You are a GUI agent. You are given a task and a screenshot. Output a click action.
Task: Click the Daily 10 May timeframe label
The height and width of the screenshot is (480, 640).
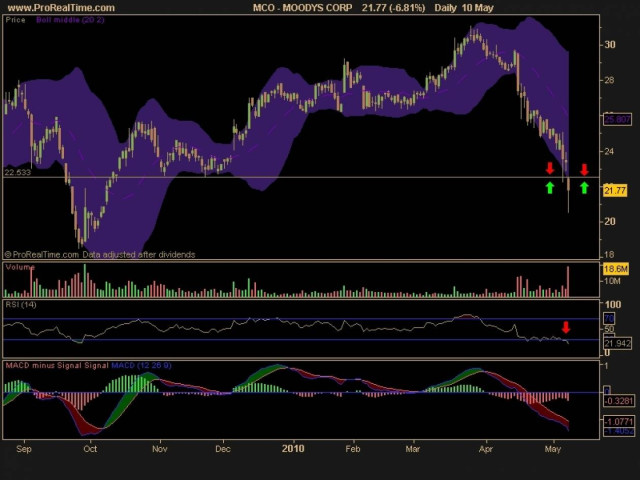pos(464,8)
